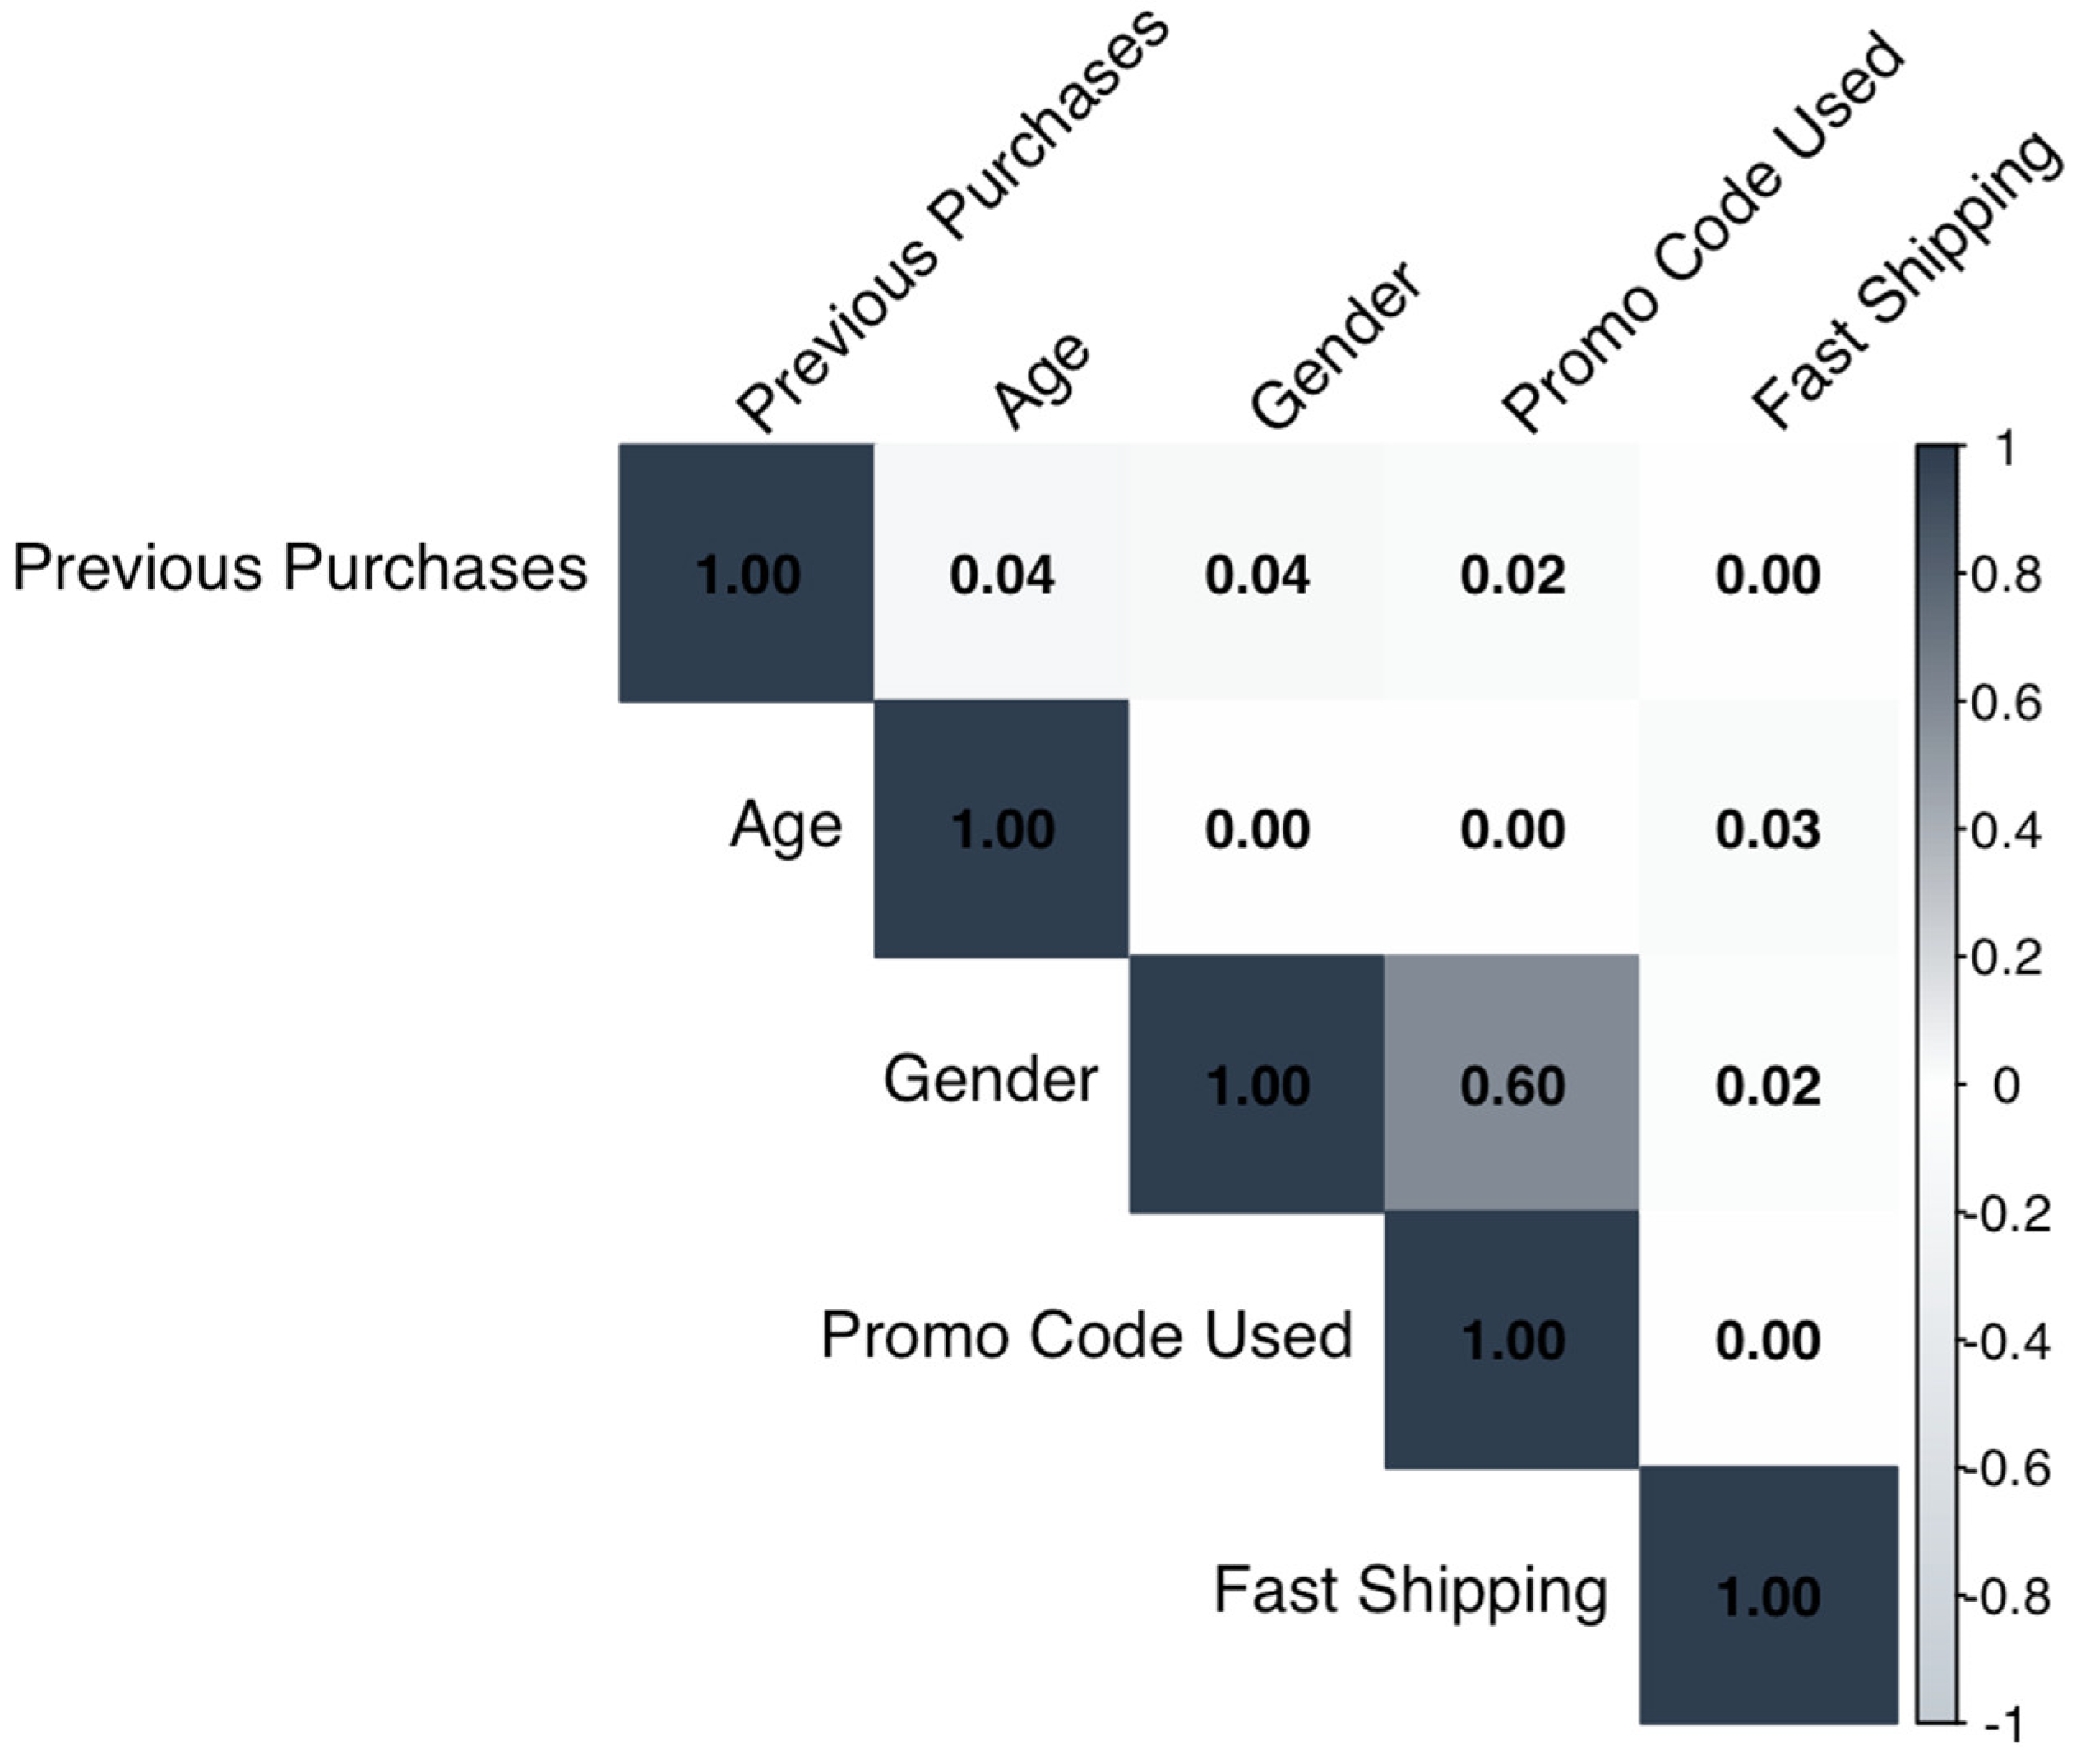Viewport: 2081px width, 1764px height.
Task: Select the 0.02 Gender versus Fast Shipping cell
Action: 1768,1085
